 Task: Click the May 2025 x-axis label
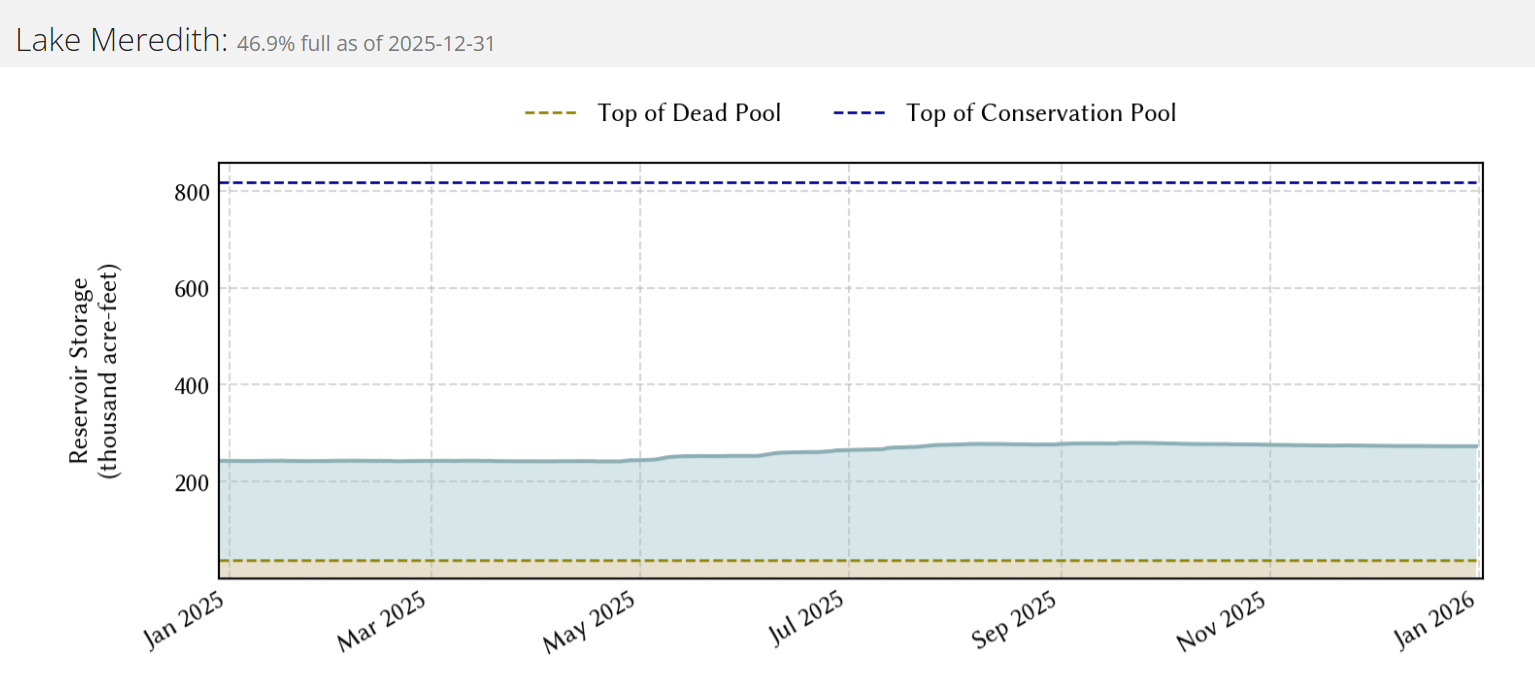click(x=592, y=624)
